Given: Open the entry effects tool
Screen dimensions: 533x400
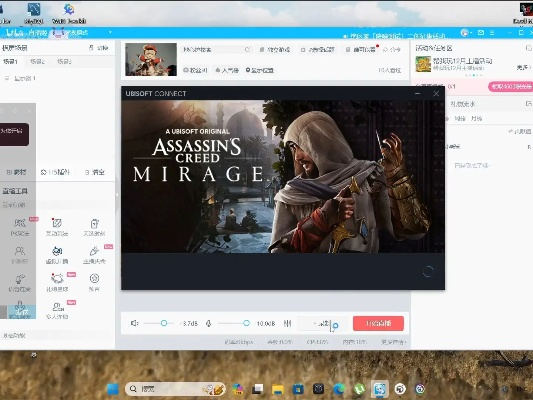Looking at the screenshot, I should coord(20,283).
